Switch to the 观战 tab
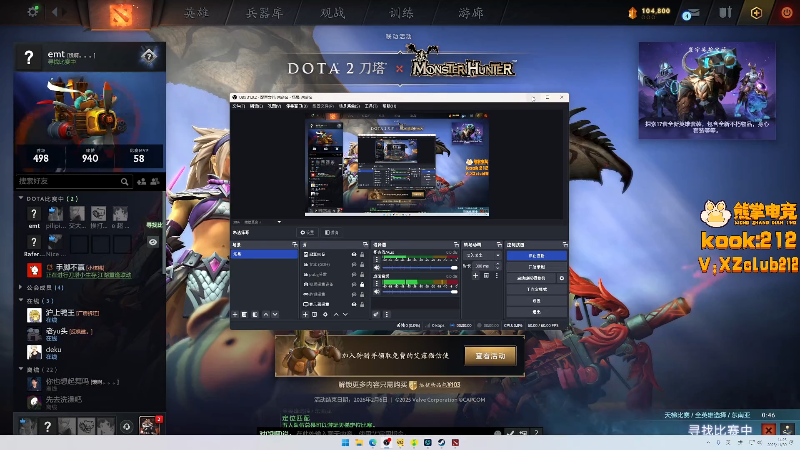Screen dimensions: 800x450 (333, 13)
